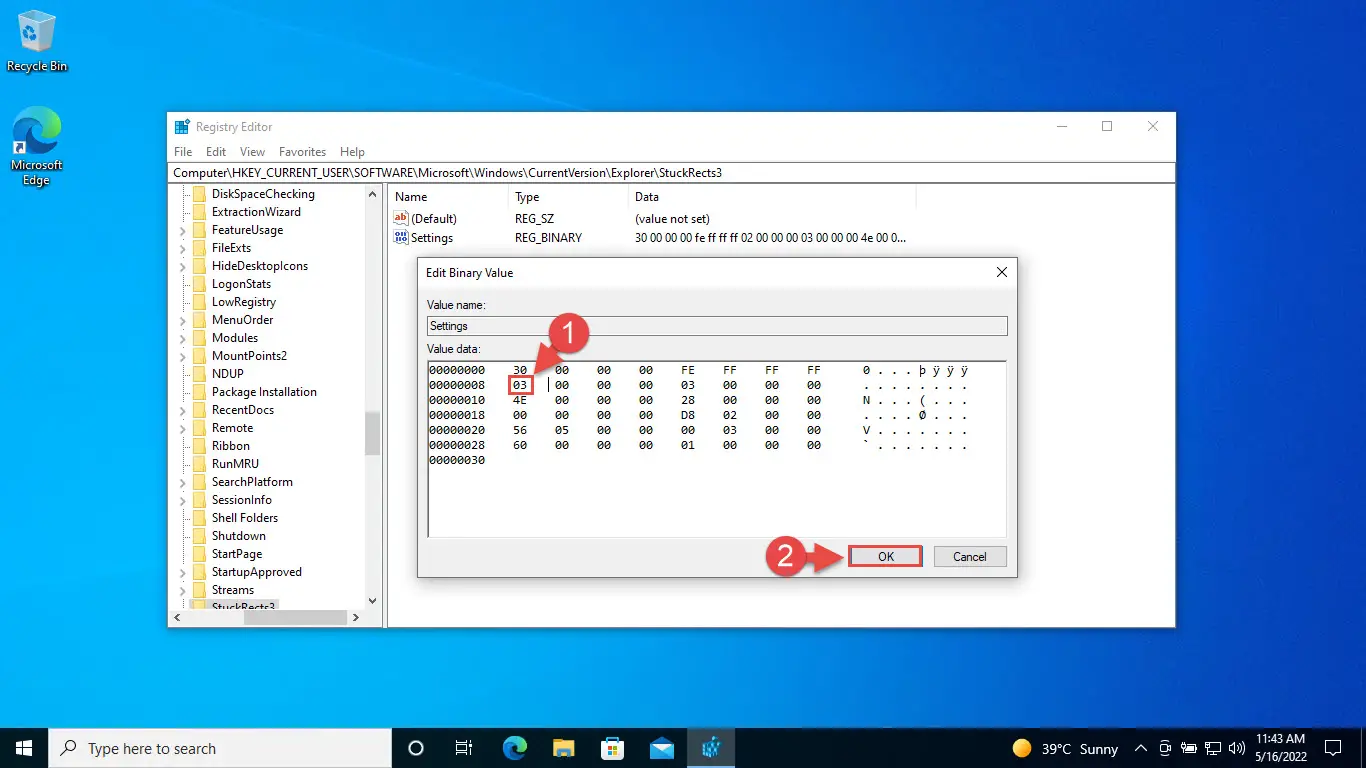The width and height of the screenshot is (1366, 768).
Task: Open the Recycle Bin desktop icon
Action: pos(37,41)
